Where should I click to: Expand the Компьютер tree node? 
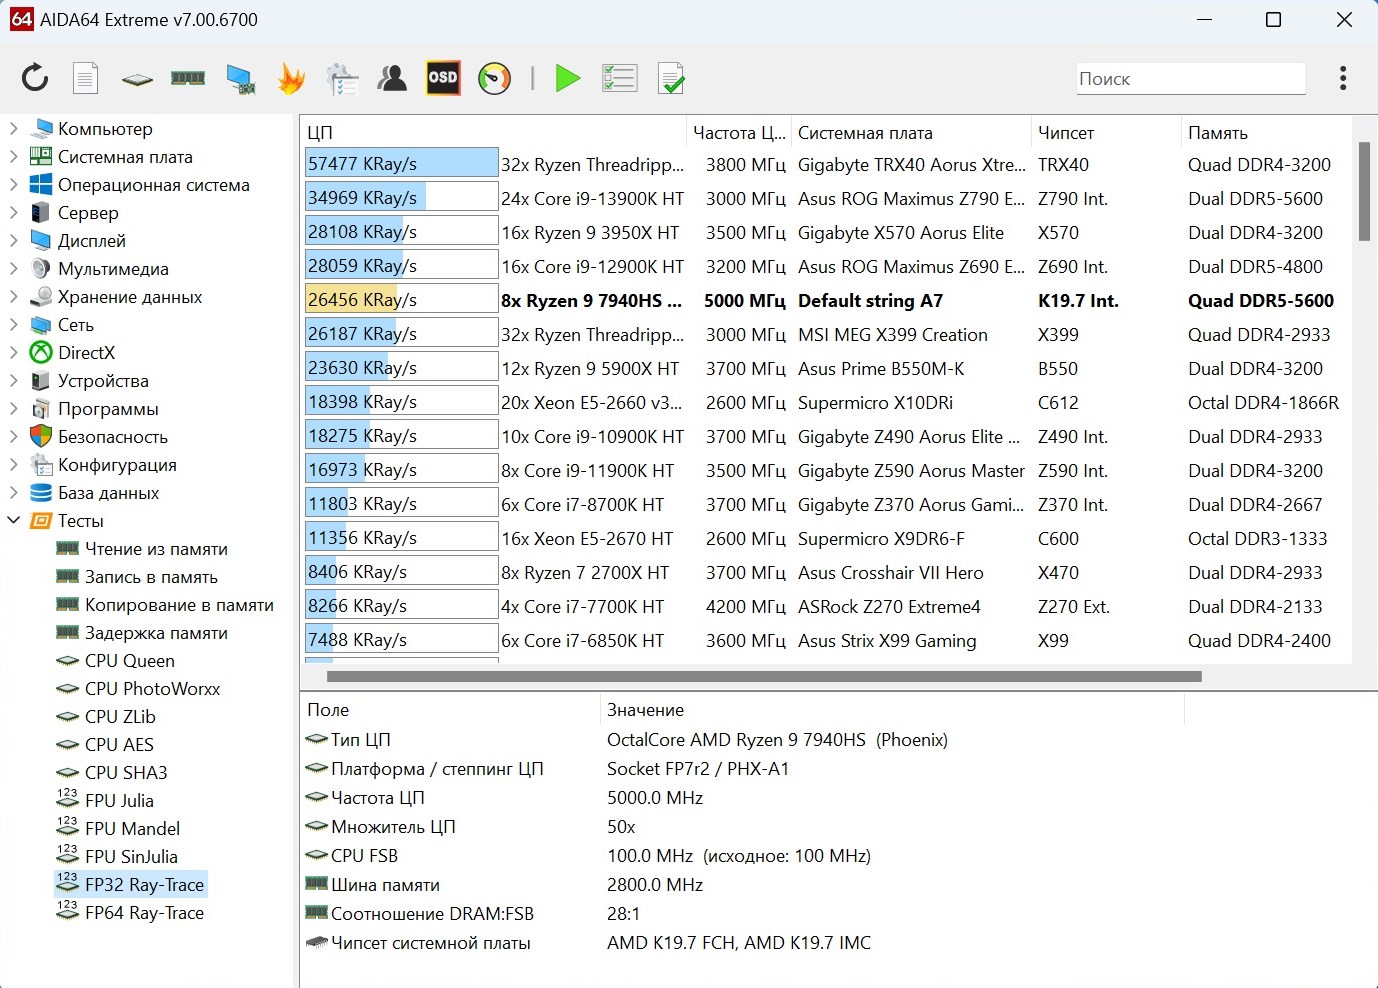point(14,129)
